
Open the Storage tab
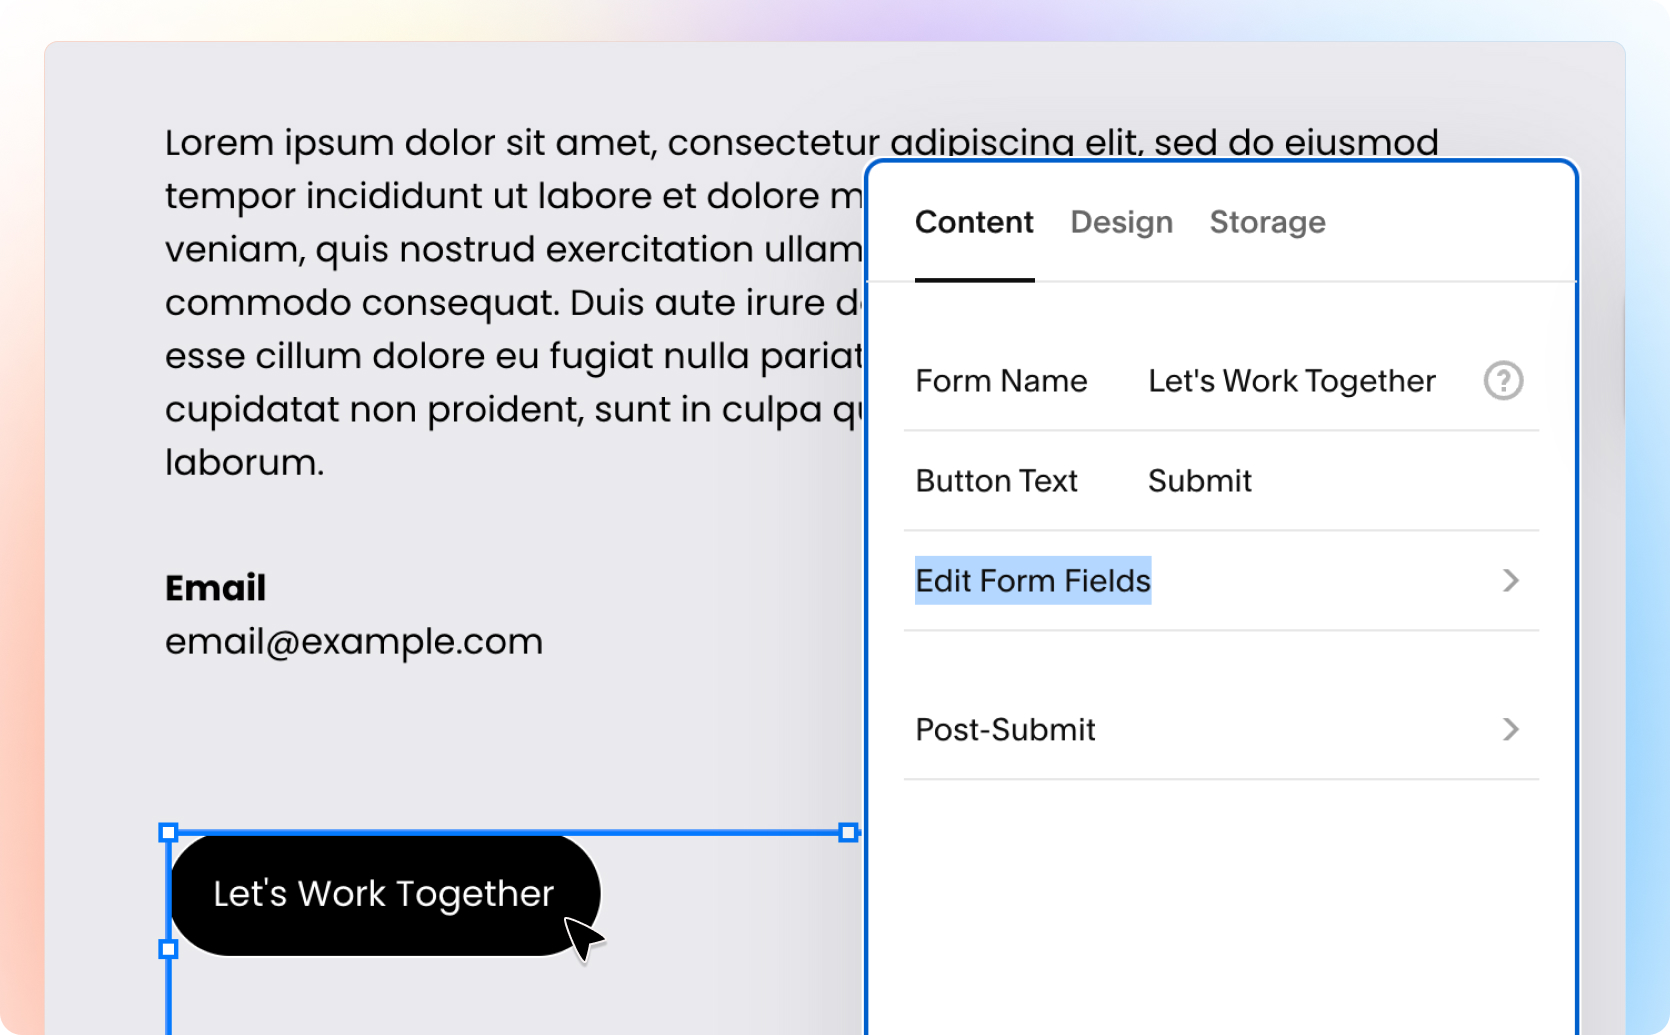1267,222
